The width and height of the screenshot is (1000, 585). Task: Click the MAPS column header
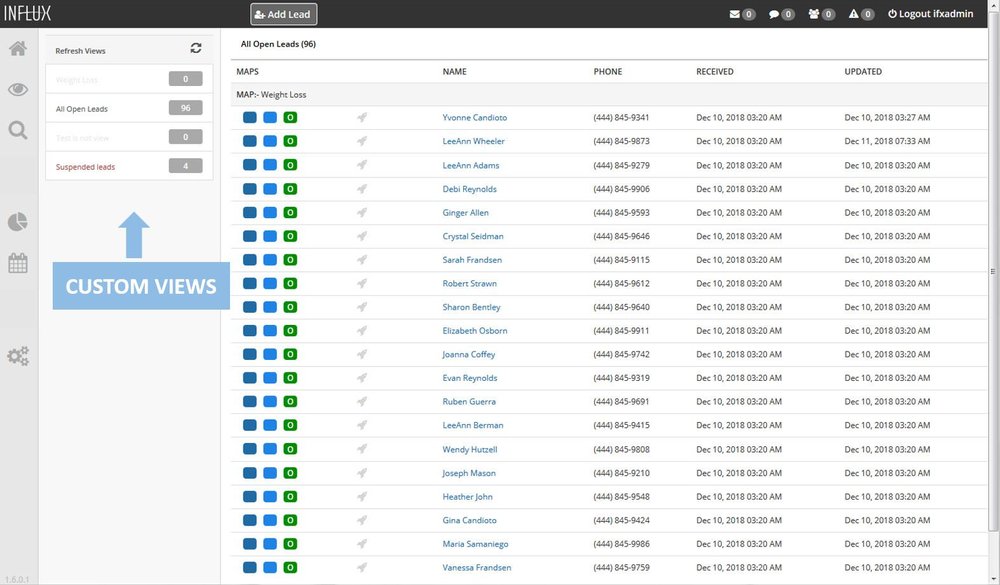[247, 71]
